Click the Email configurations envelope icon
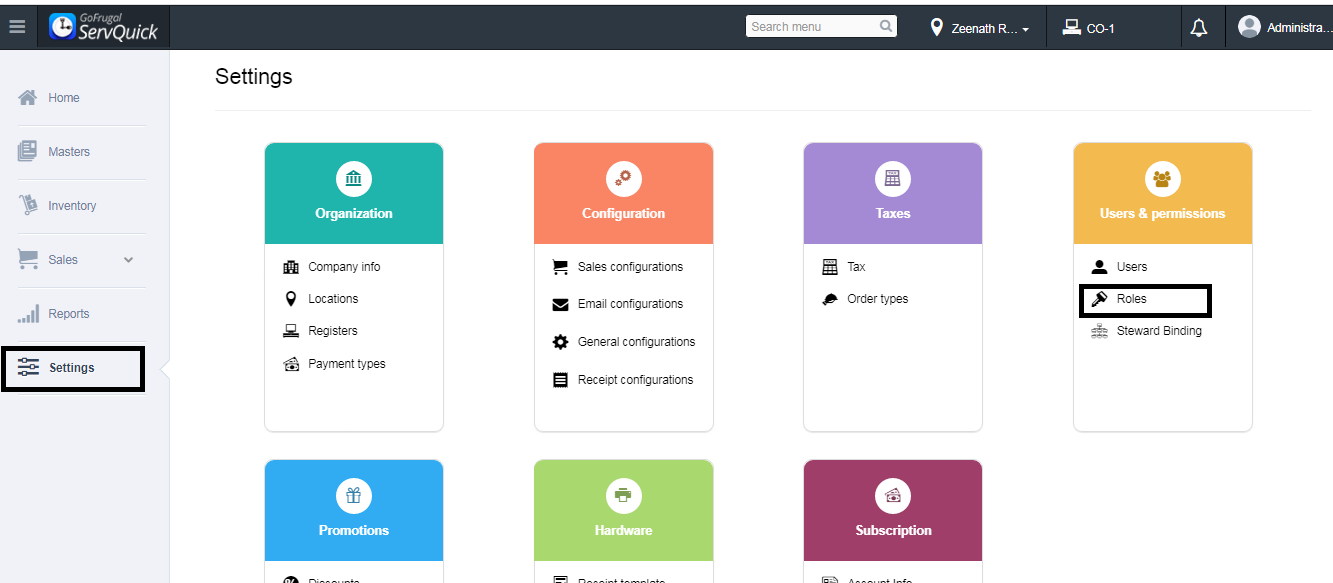This screenshot has height=583, width=1333. [560, 304]
